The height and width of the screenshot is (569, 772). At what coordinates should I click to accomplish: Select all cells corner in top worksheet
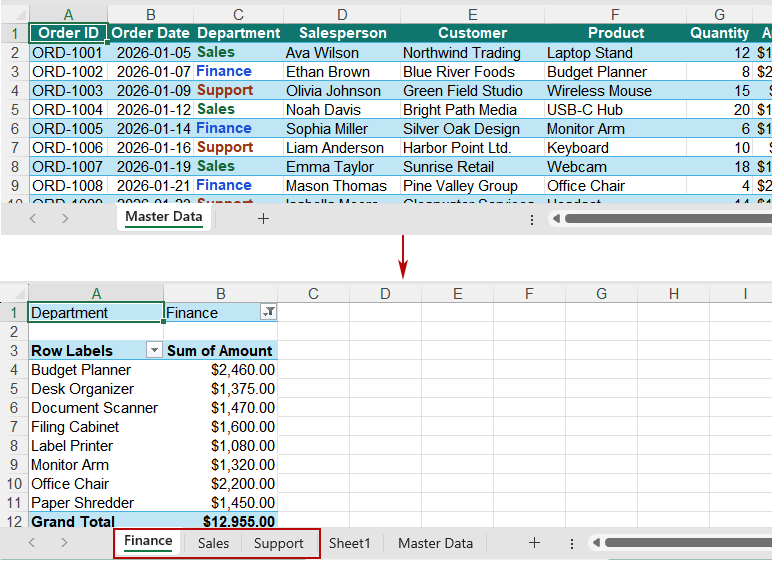coord(15,15)
